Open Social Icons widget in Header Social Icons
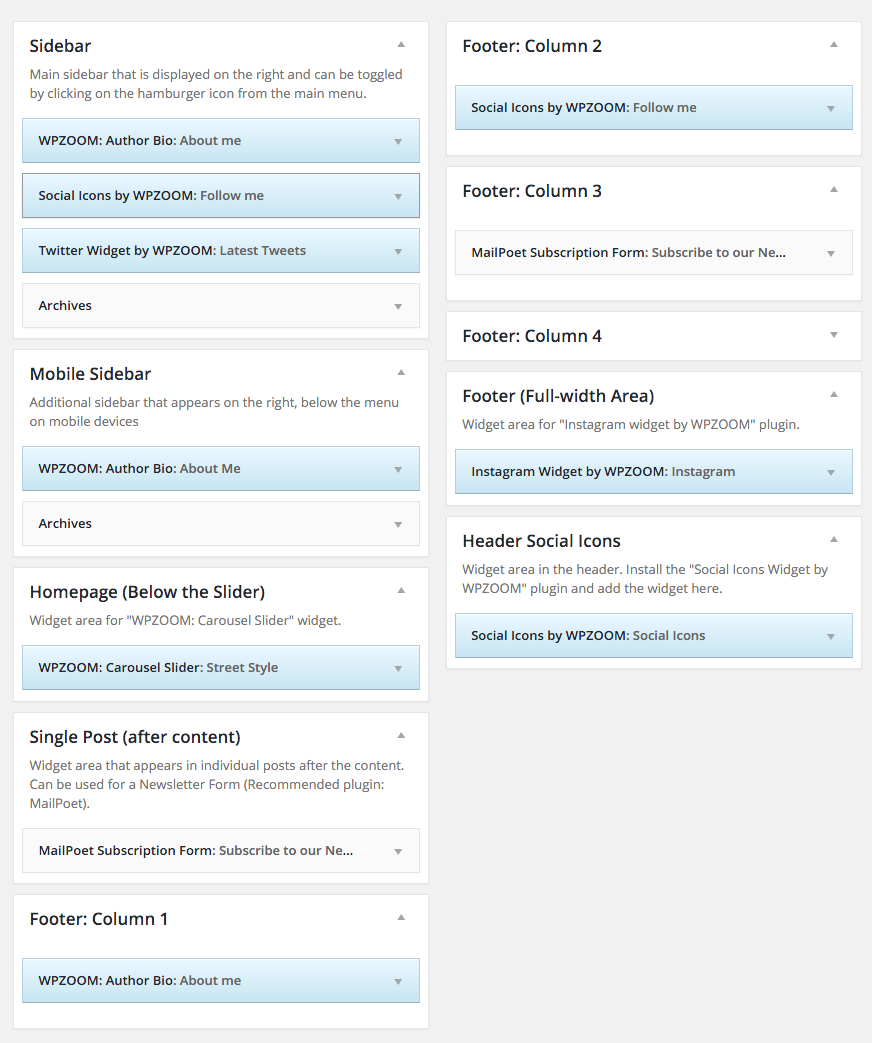 [x=653, y=635]
